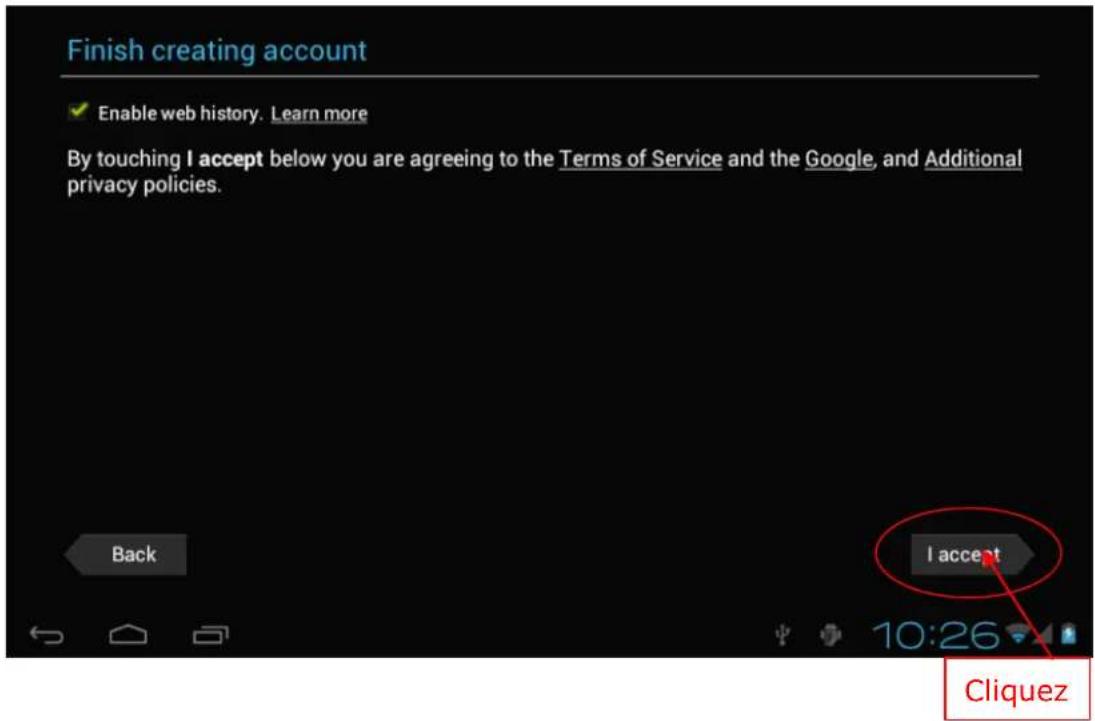Click the 10:26 system clock
This screenshot has height=721, width=1095.
pyautogui.click(x=935, y=634)
